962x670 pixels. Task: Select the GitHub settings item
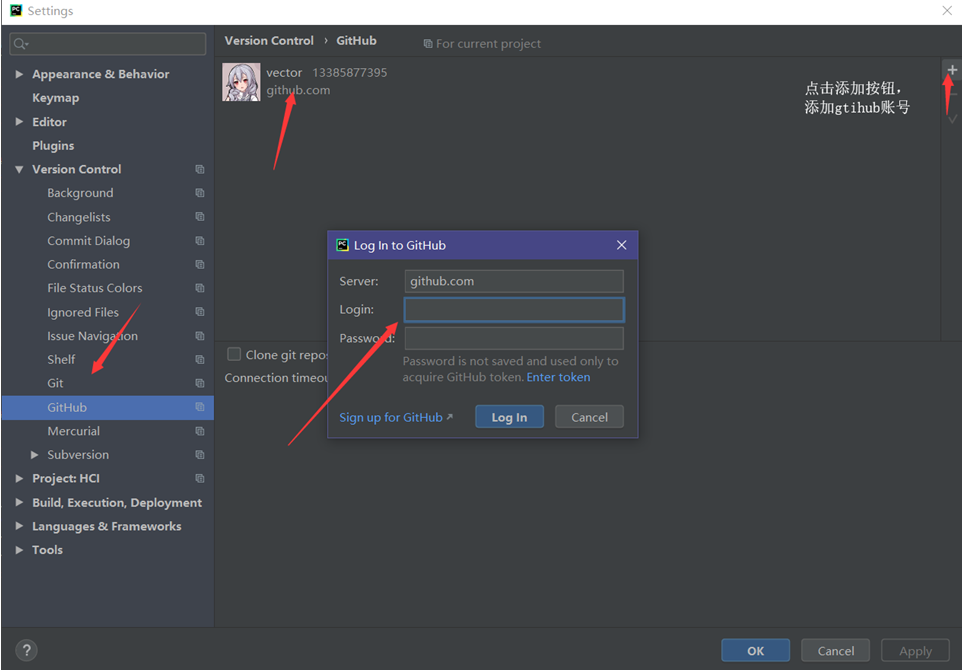click(x=108, y=407)
